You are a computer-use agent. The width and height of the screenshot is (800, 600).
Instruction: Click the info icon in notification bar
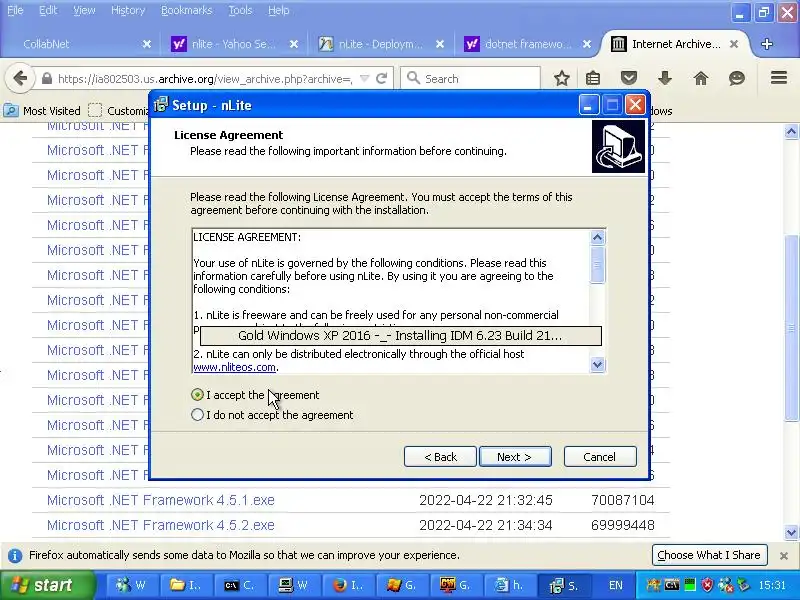15,555
